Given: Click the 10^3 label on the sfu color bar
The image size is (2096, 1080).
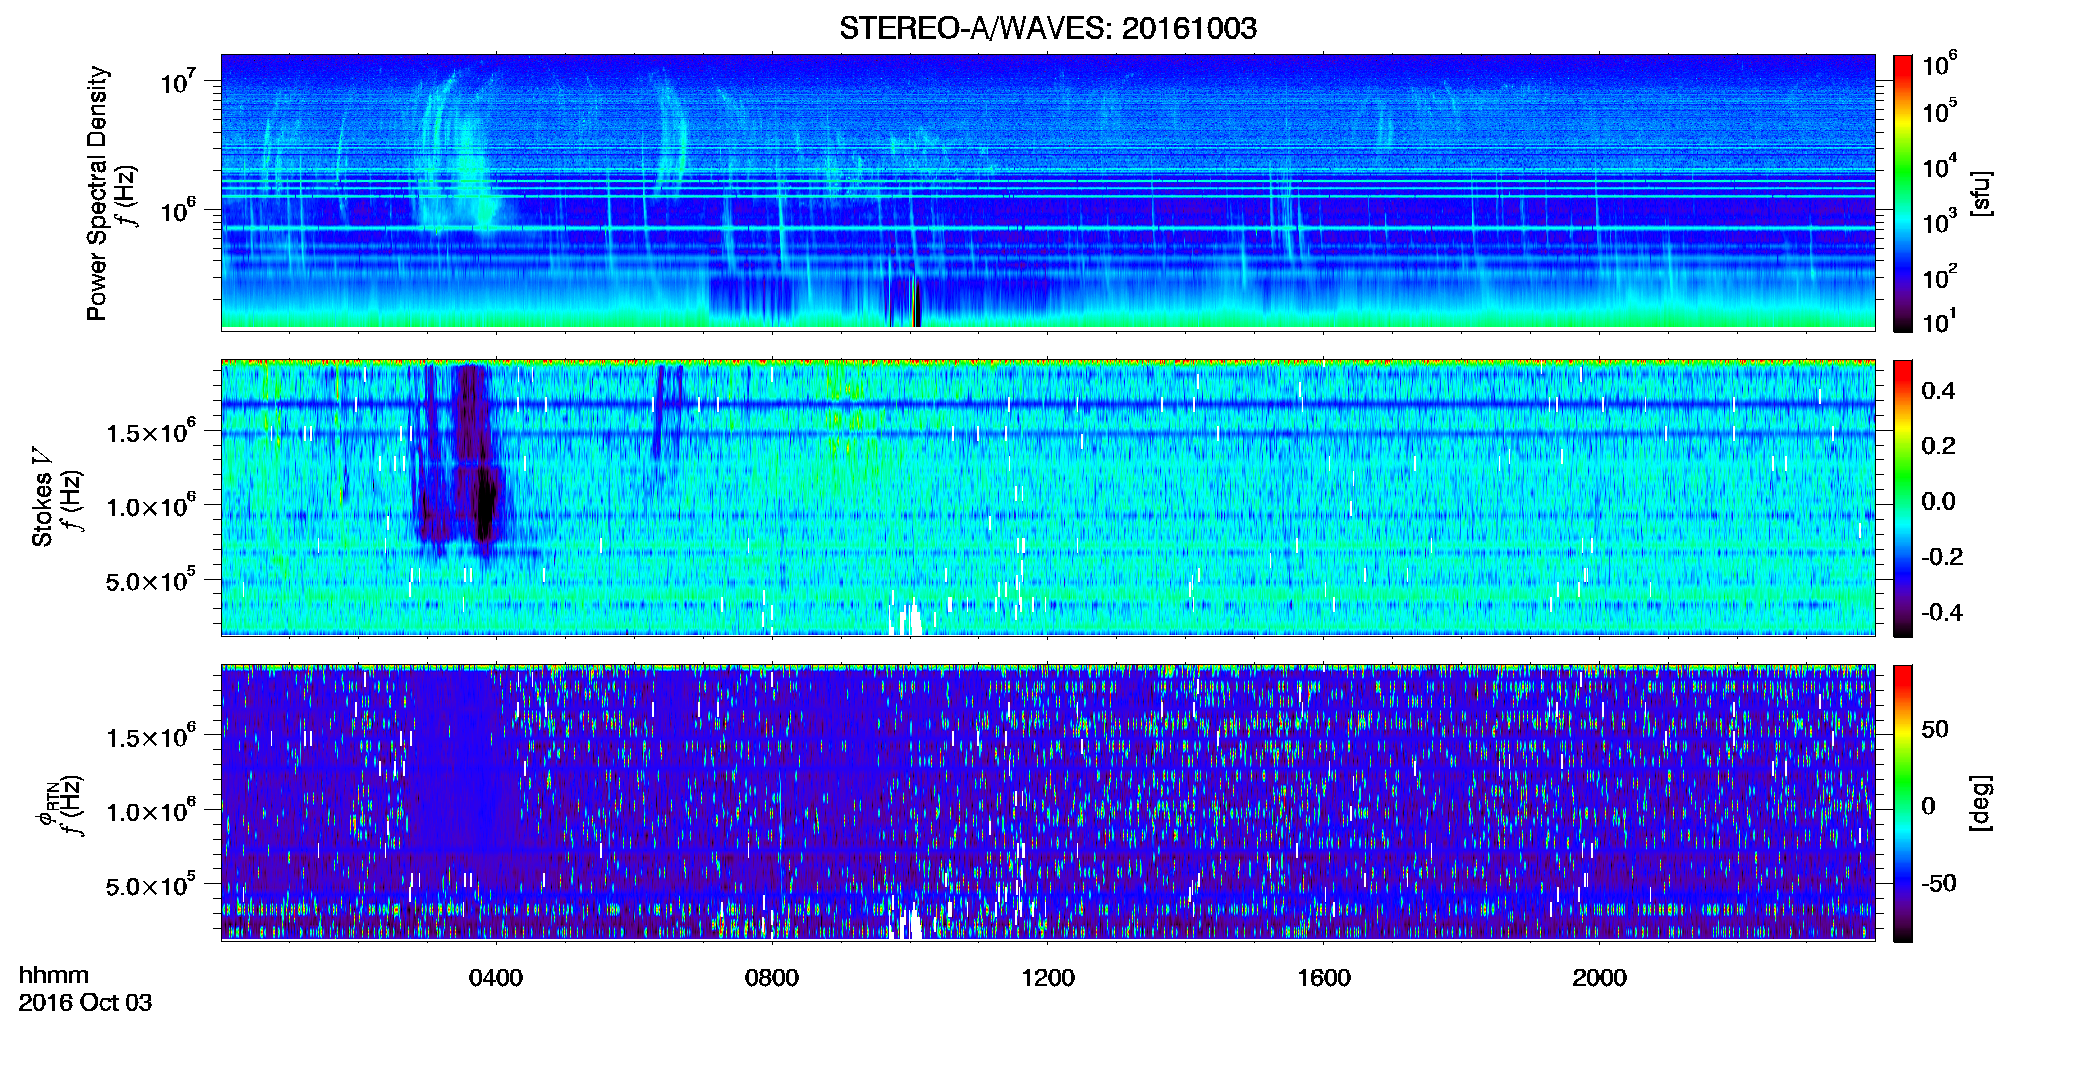Looking at the screenshot, I should 1940,221.
